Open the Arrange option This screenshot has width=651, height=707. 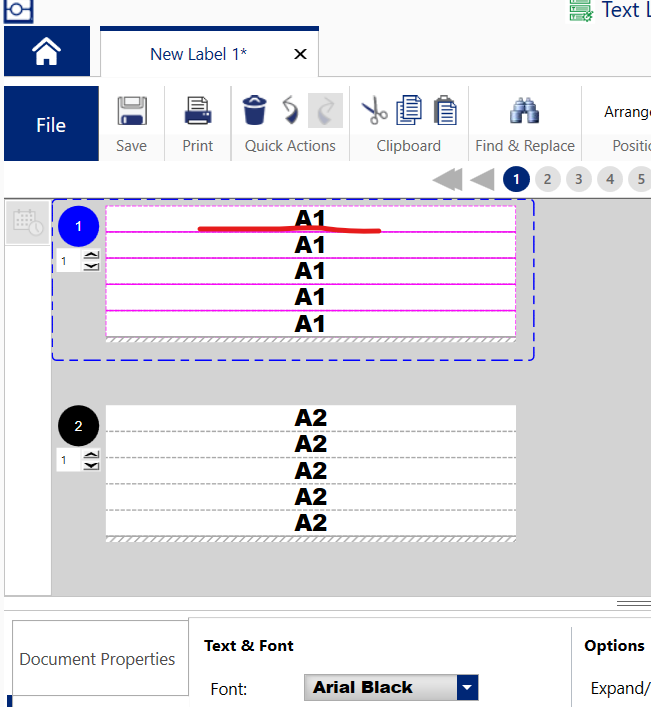click(x=627, y=112)
